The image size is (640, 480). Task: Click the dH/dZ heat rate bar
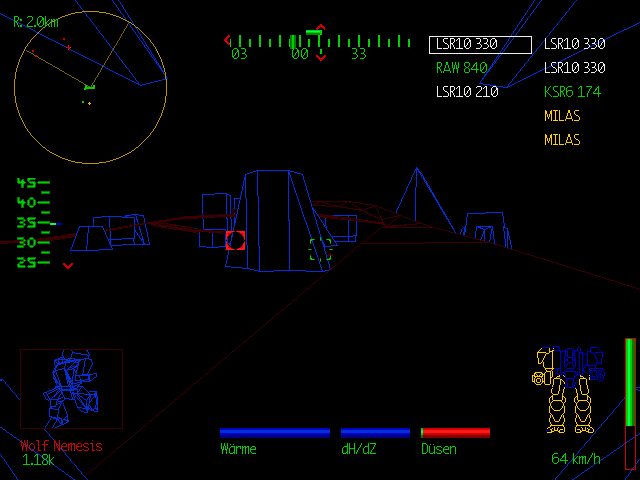[x=375, y=433]
